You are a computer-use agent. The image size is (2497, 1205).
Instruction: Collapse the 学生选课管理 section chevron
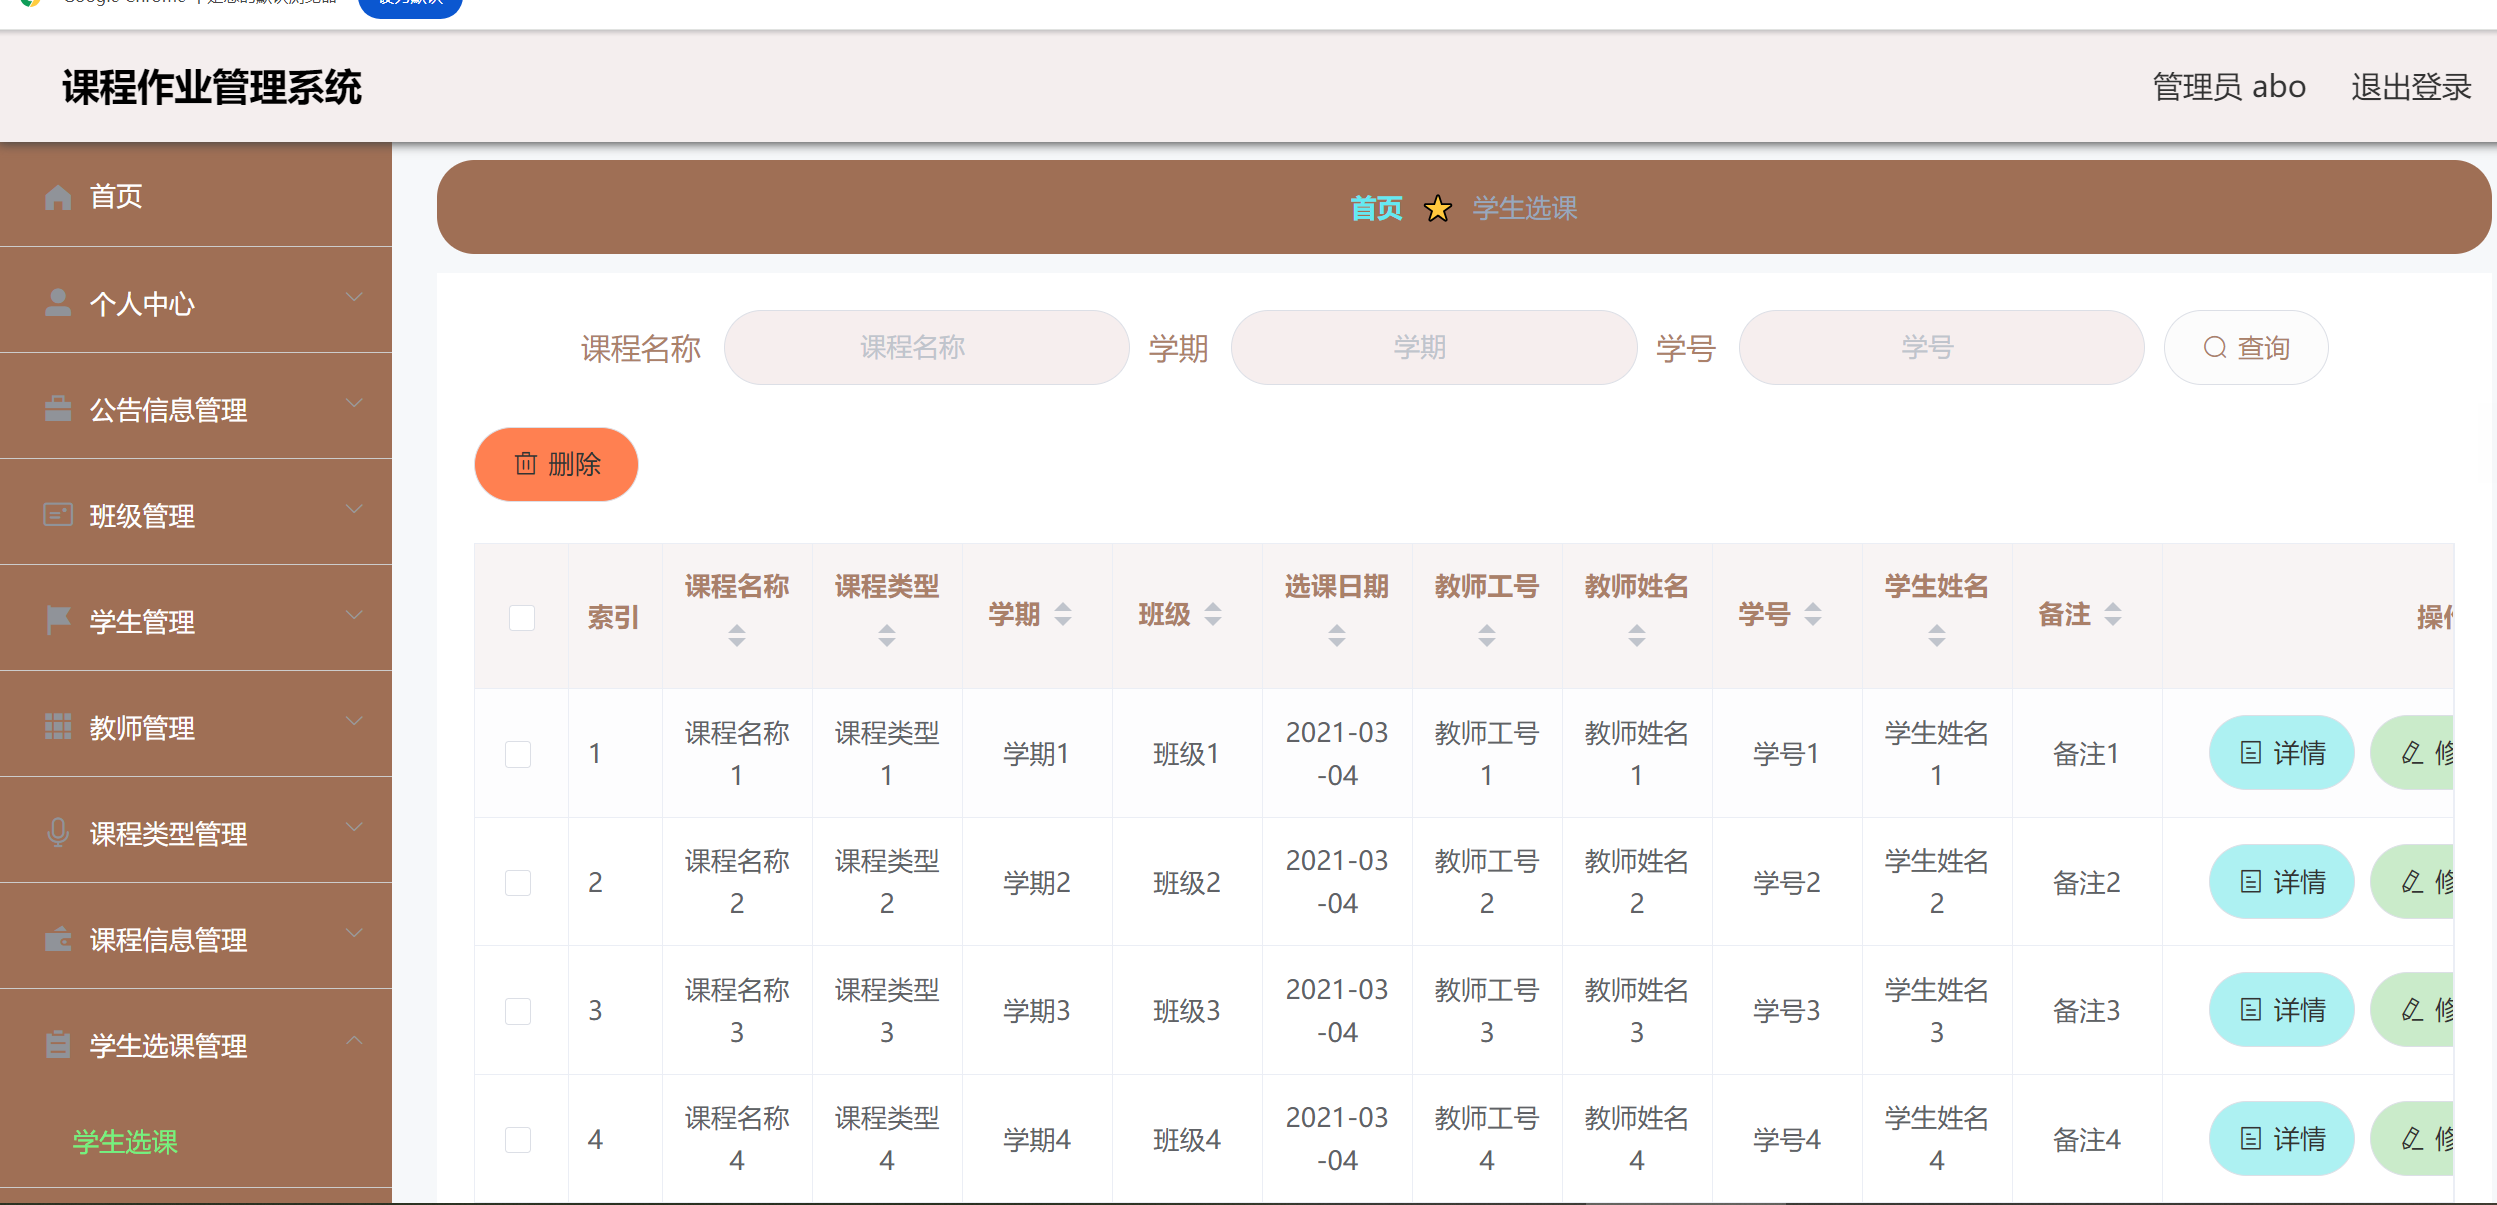coord(354,1040)
